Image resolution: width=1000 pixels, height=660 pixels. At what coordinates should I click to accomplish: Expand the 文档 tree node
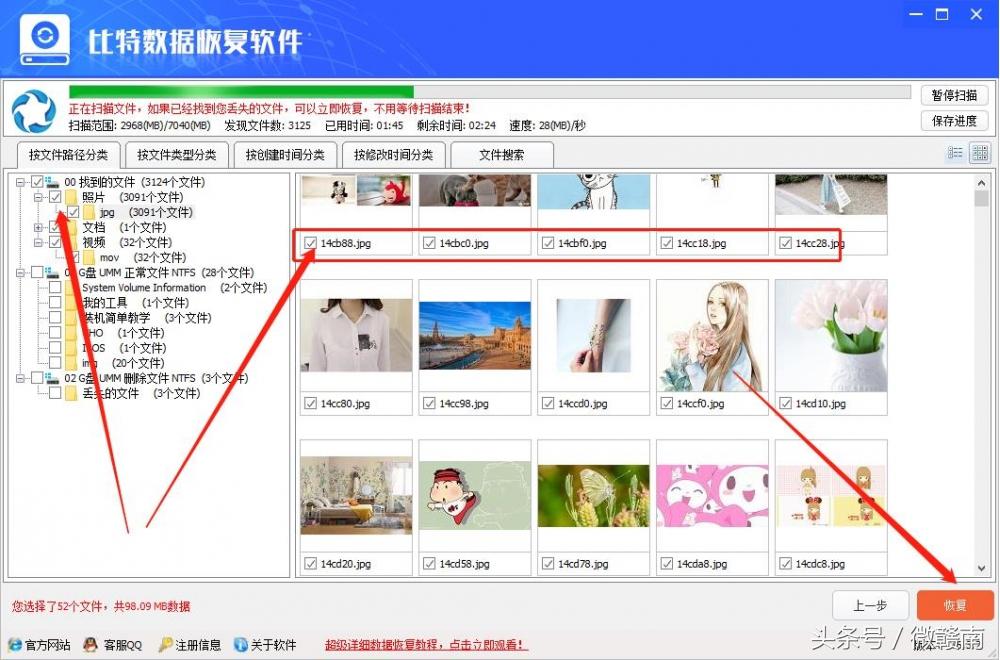(39, 228)
